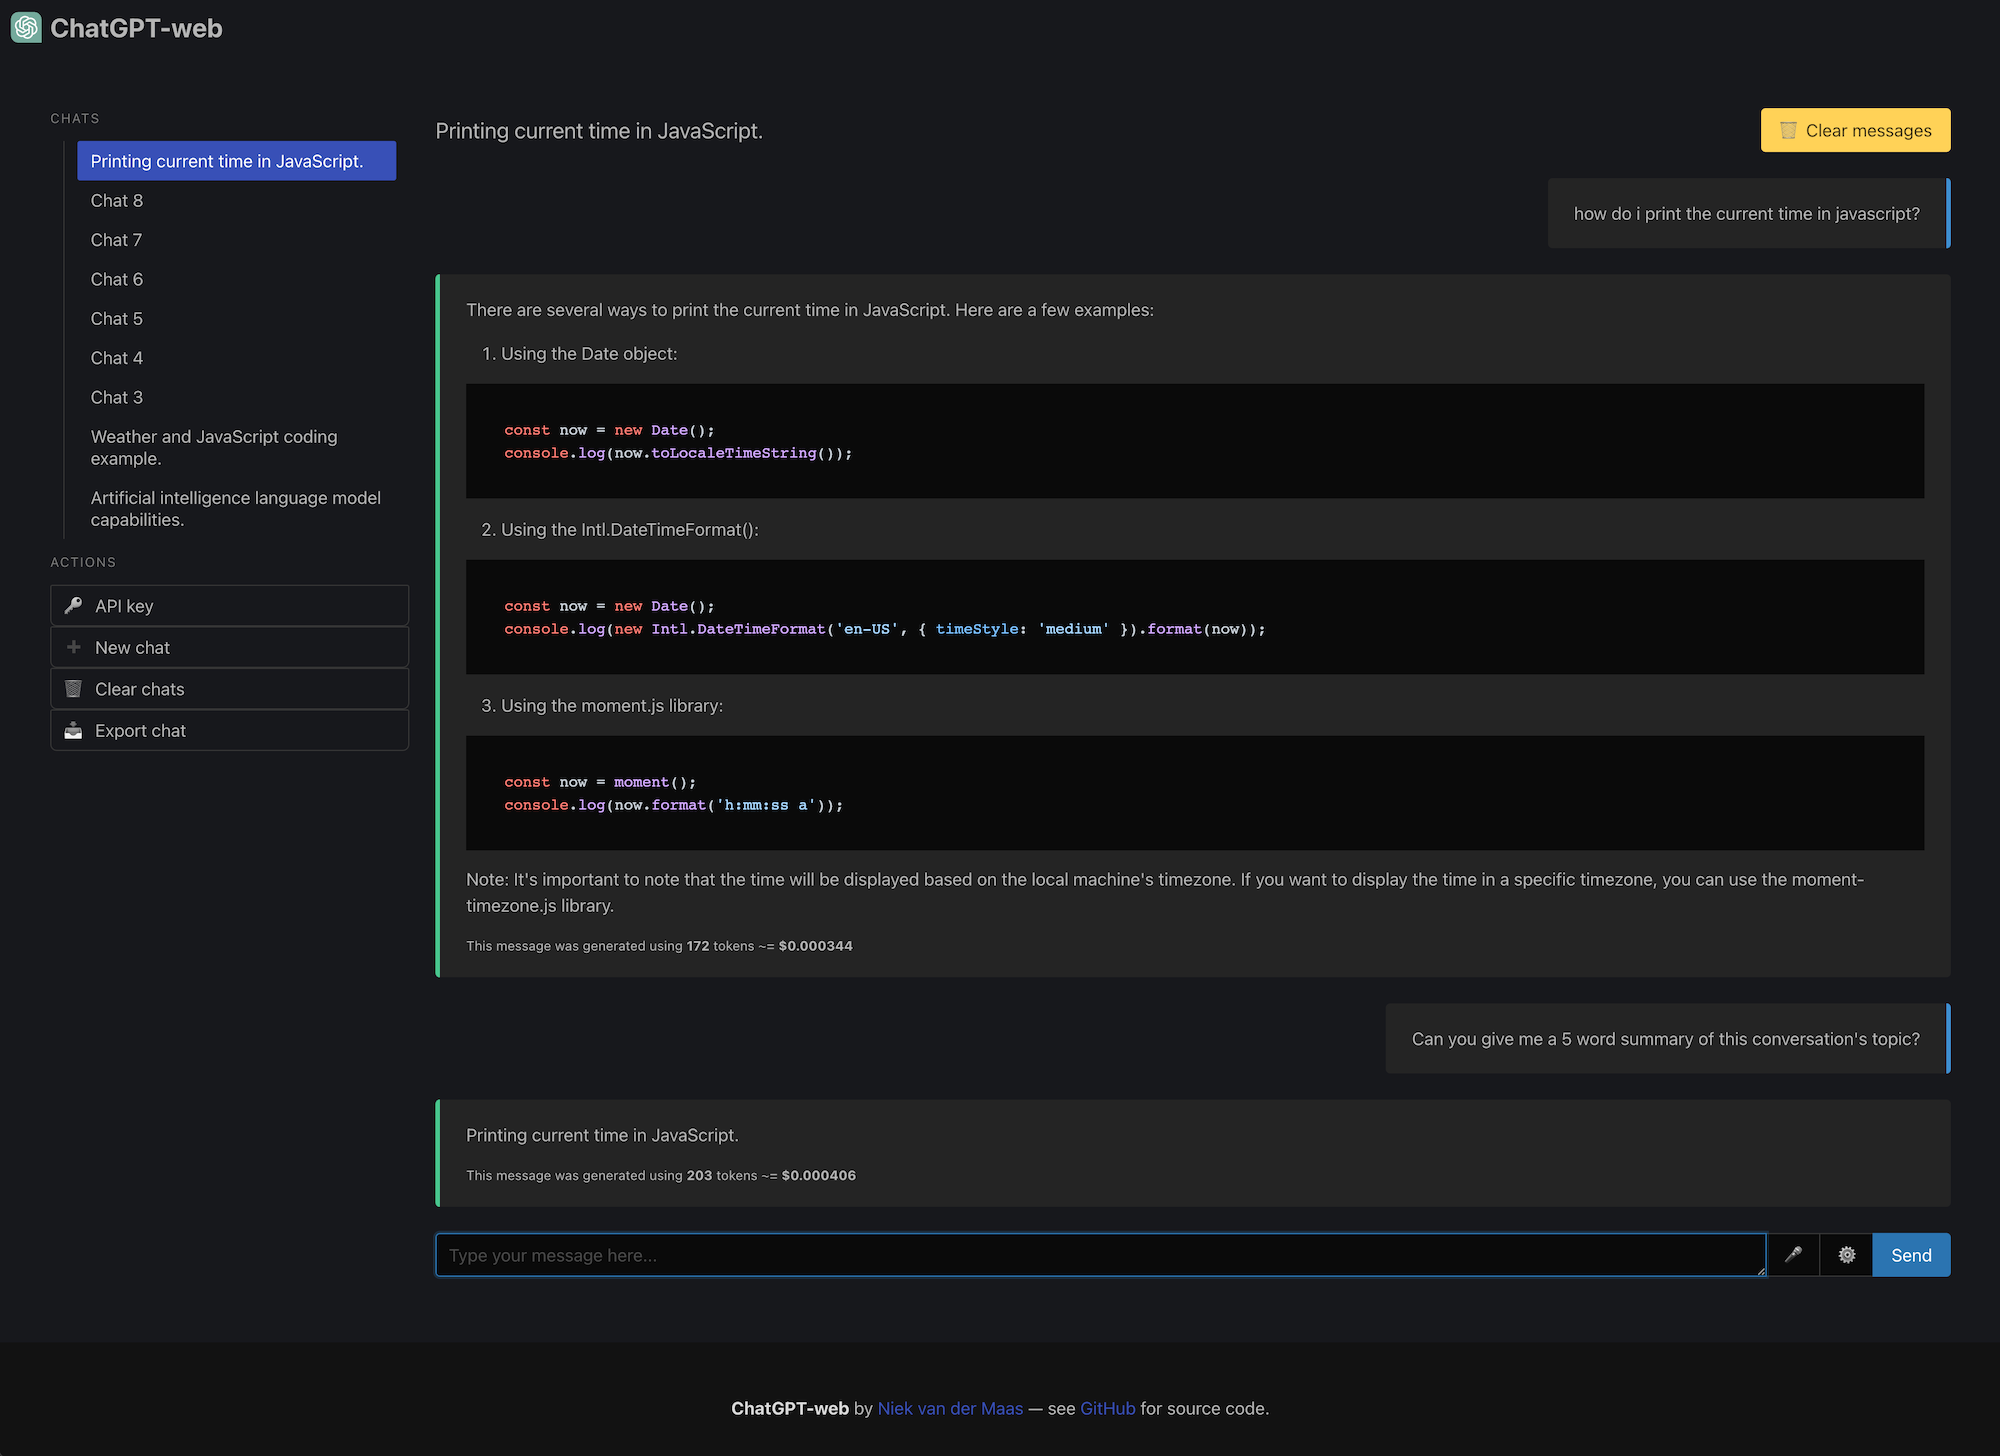Click the pen/edit icon in input bar
Screen dimensions: 2000x1456
point(1793,1254)
